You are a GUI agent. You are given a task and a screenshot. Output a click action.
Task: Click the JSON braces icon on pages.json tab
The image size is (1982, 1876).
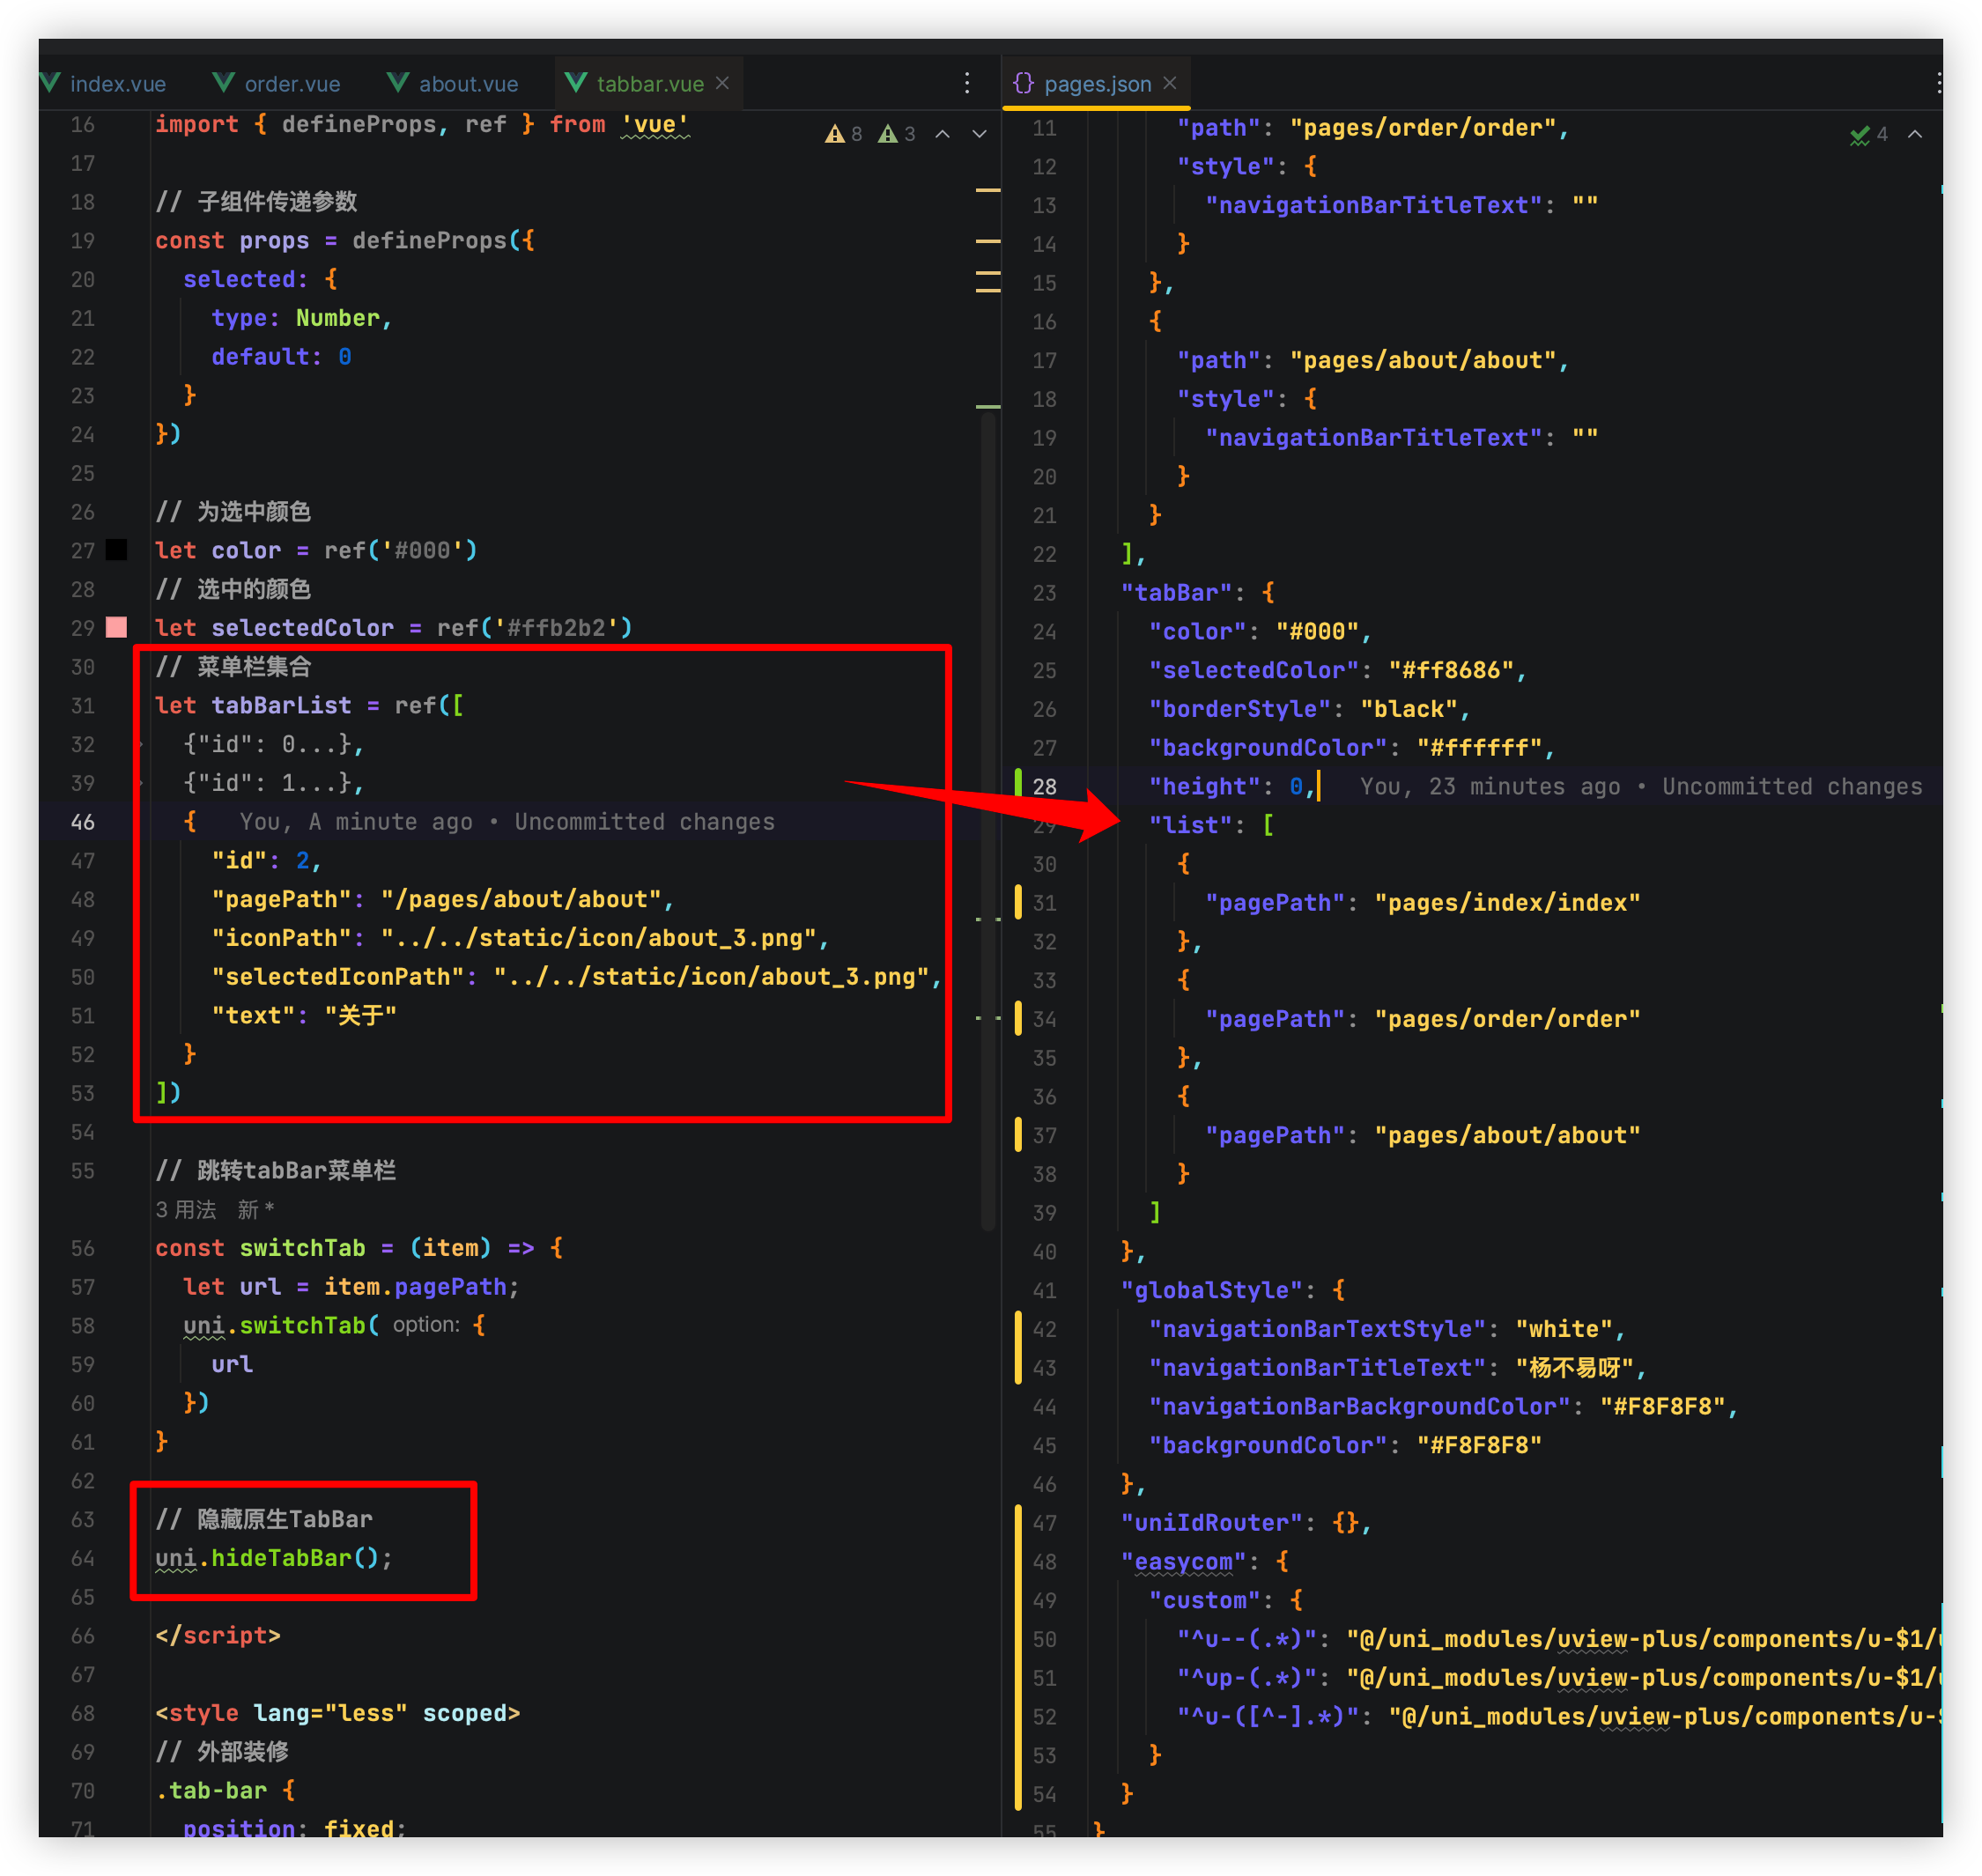pos(1023,83)
